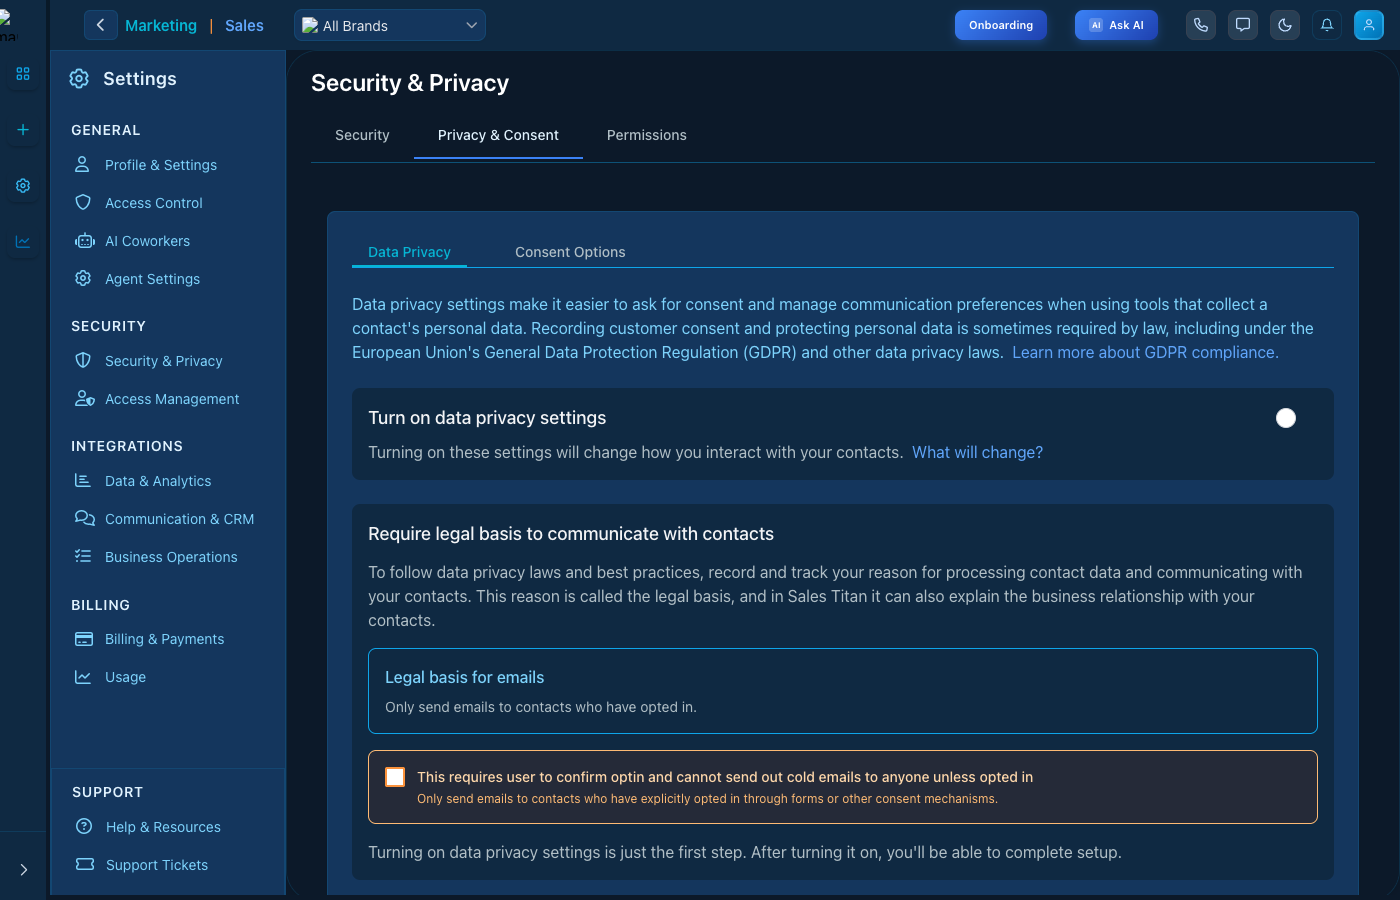The image size is (1400, 900).
Task: Click the Access Control shield icon
Action: coord(83,202)
